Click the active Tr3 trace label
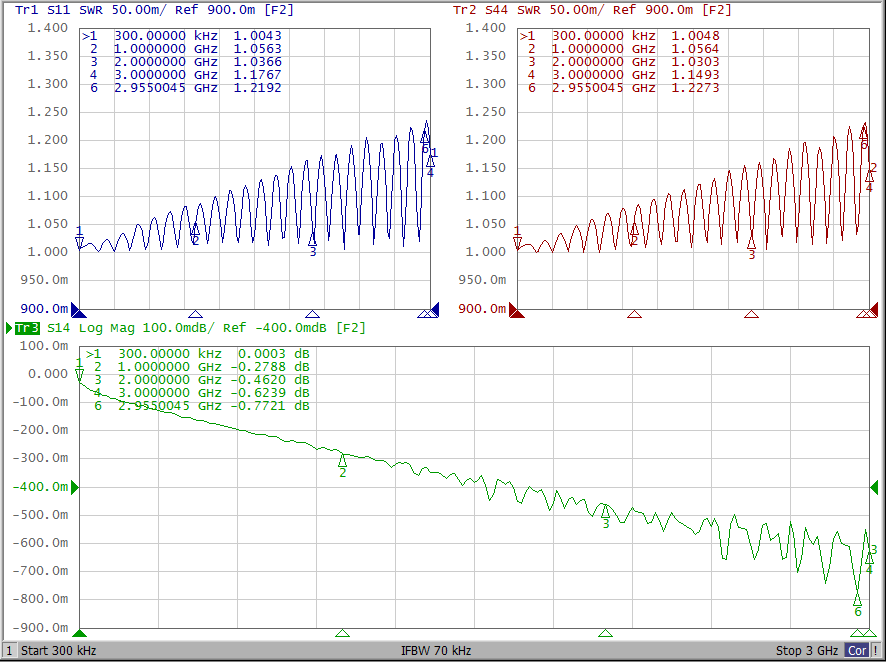Viewport: 886px width, 662px height. click(27, 328)
